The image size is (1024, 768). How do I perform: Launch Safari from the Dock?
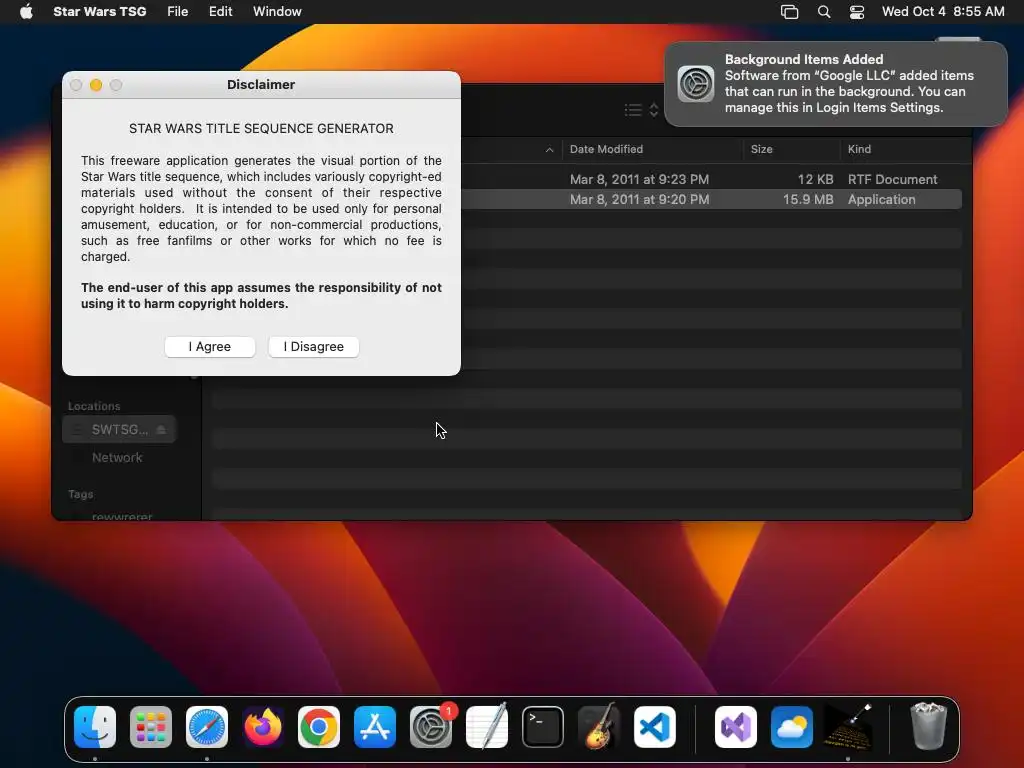pos(207,727)
